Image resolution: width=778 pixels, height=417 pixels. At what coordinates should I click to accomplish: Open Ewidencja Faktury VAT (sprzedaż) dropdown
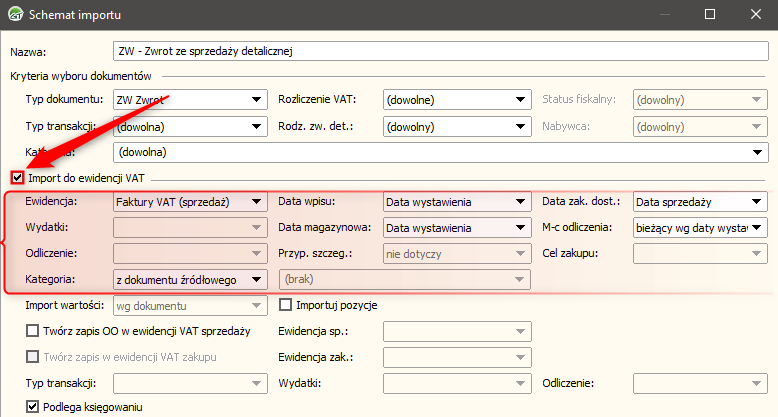tap(256, 202)
